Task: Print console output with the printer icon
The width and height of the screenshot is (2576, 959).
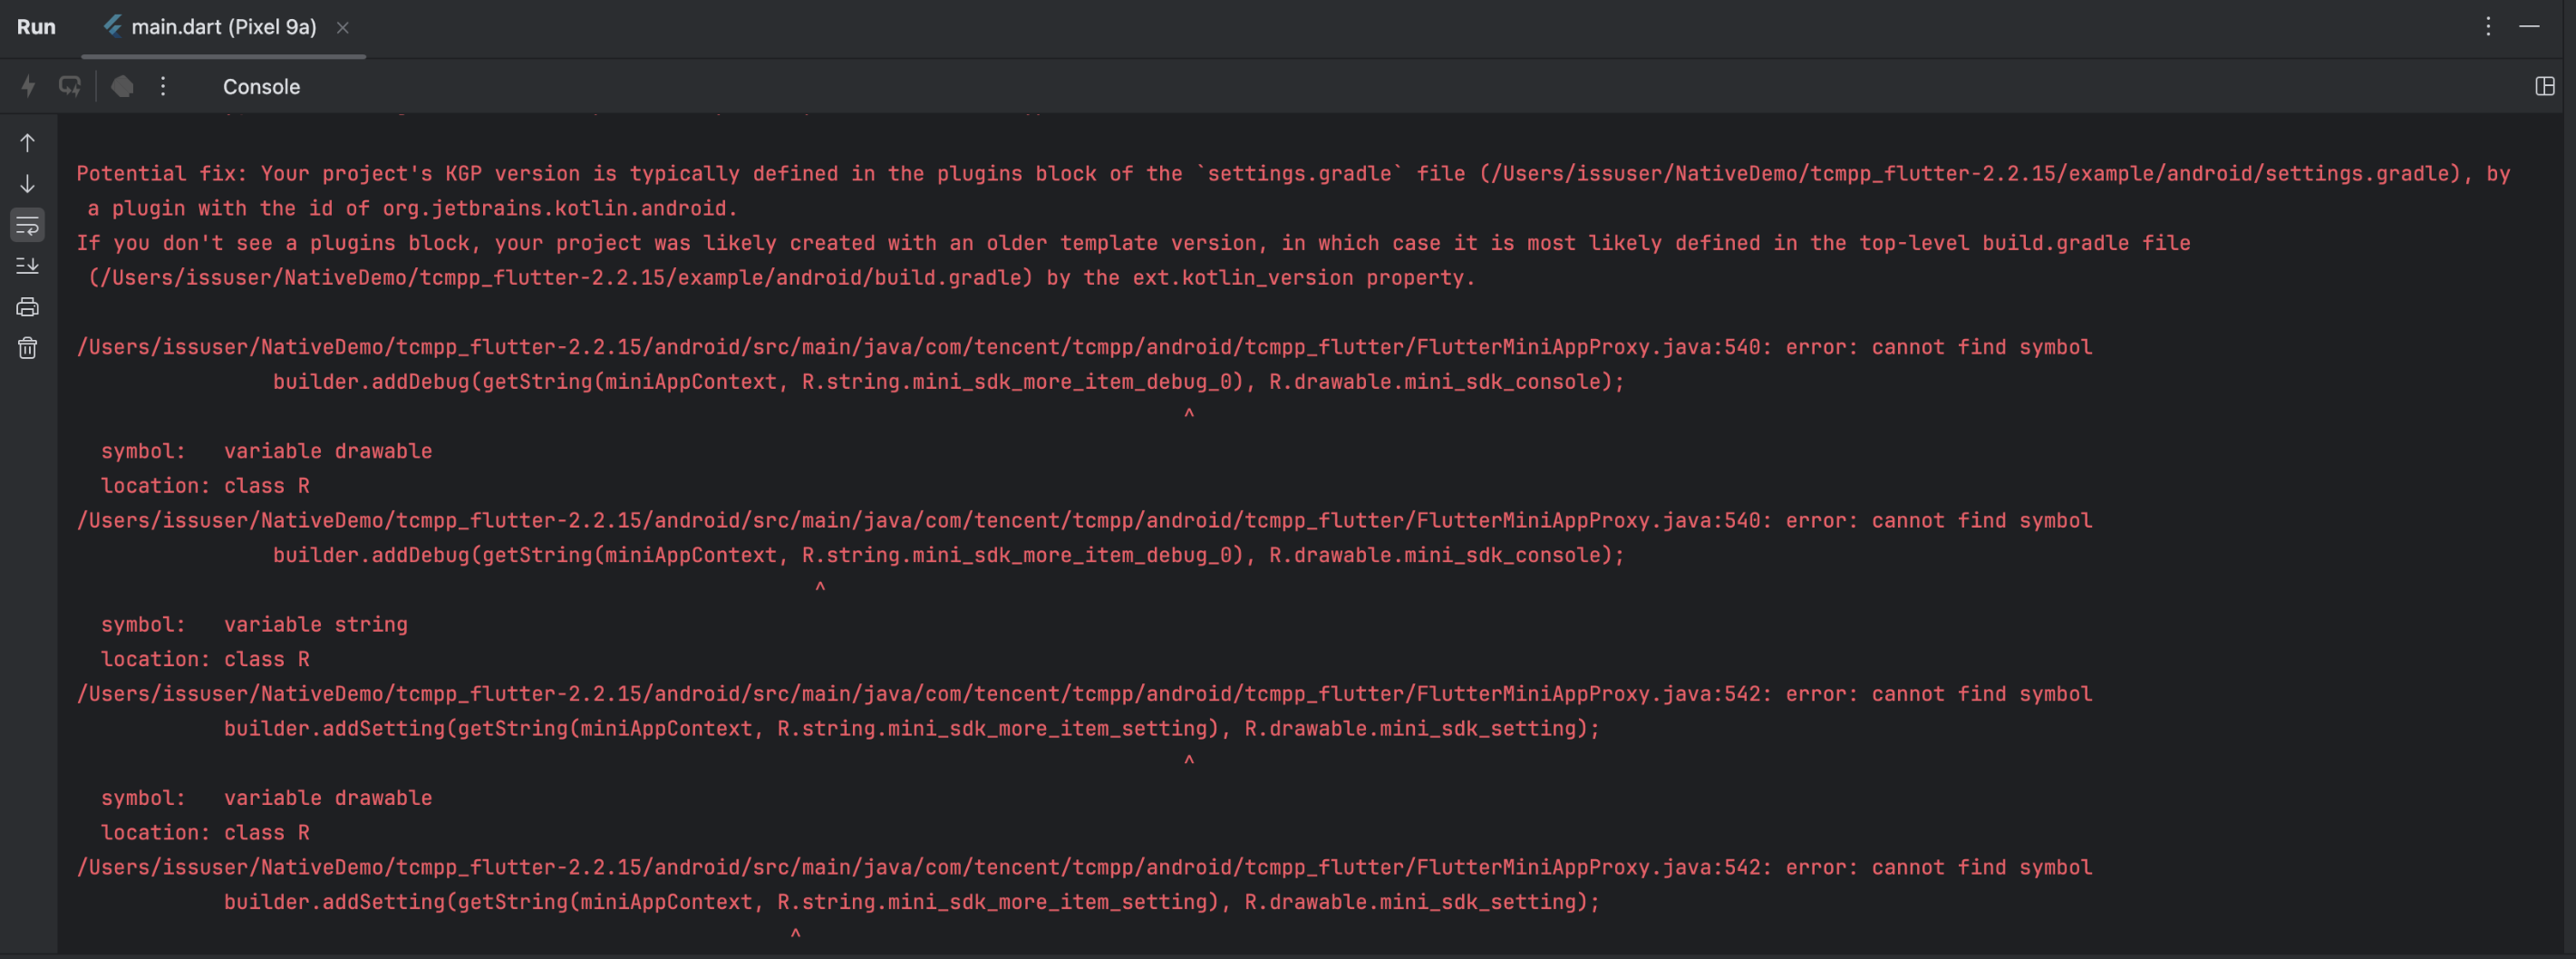Action: point(27,307)
